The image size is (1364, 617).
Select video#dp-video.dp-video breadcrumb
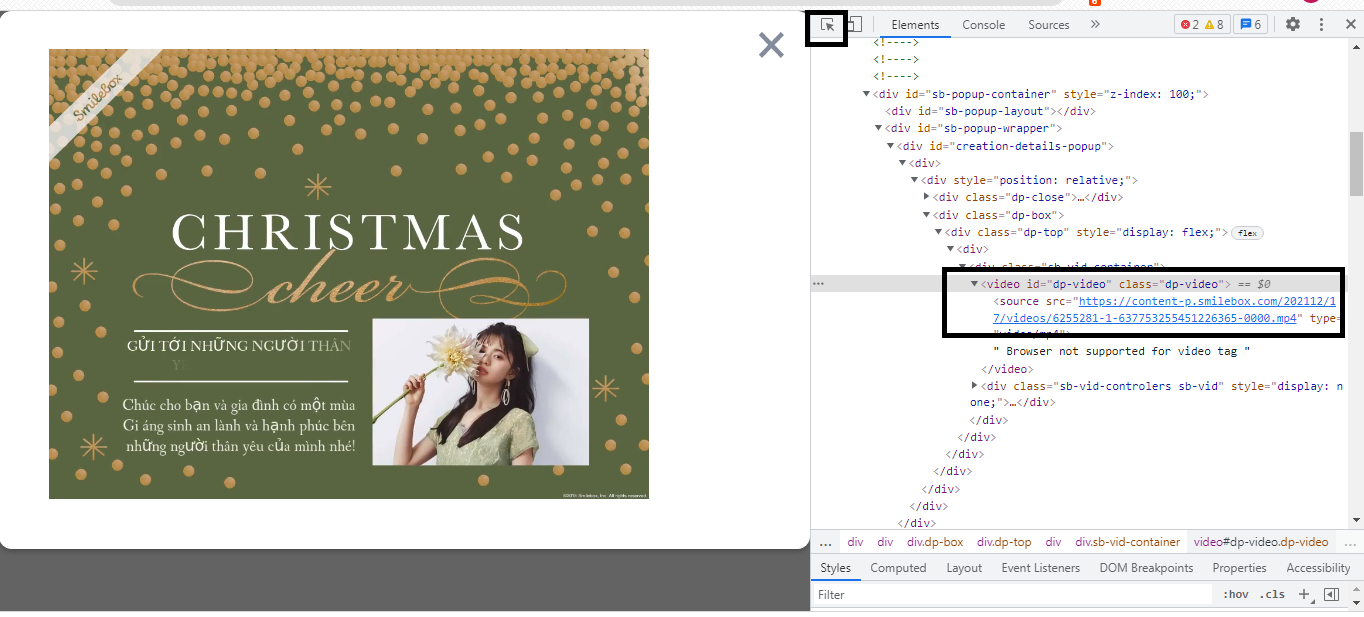[x=1261, y=542]
